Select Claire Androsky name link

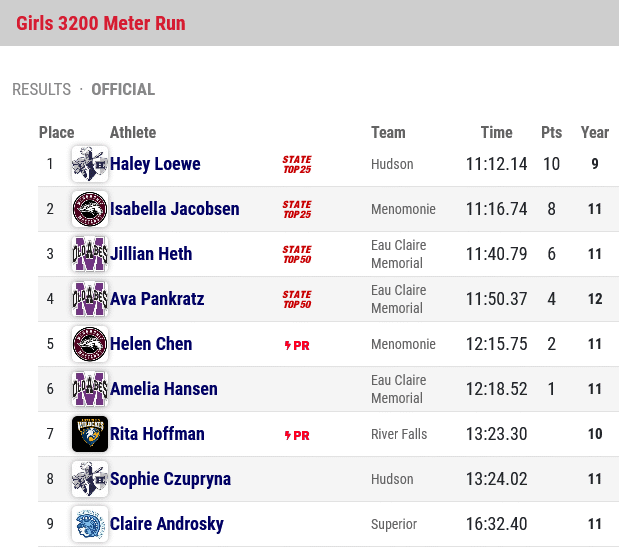point(167,524)
